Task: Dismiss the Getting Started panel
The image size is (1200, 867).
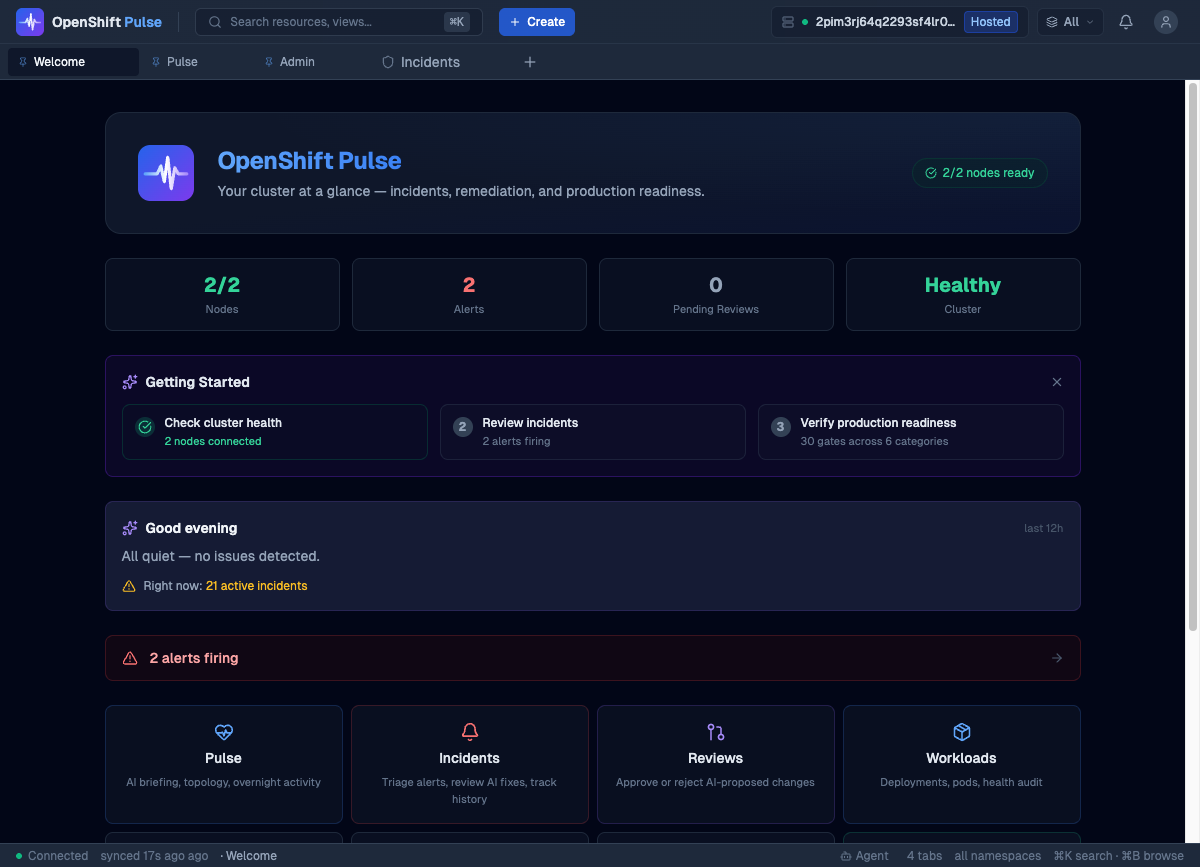Action: [x=1057, y=382]
